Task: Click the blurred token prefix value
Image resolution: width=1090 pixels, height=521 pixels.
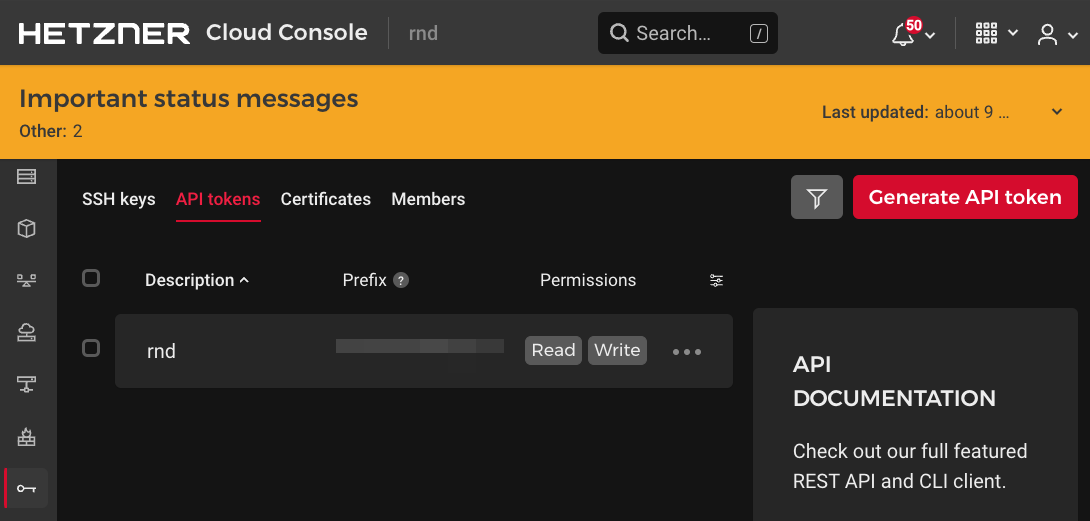Action: [x=420, y=346]
